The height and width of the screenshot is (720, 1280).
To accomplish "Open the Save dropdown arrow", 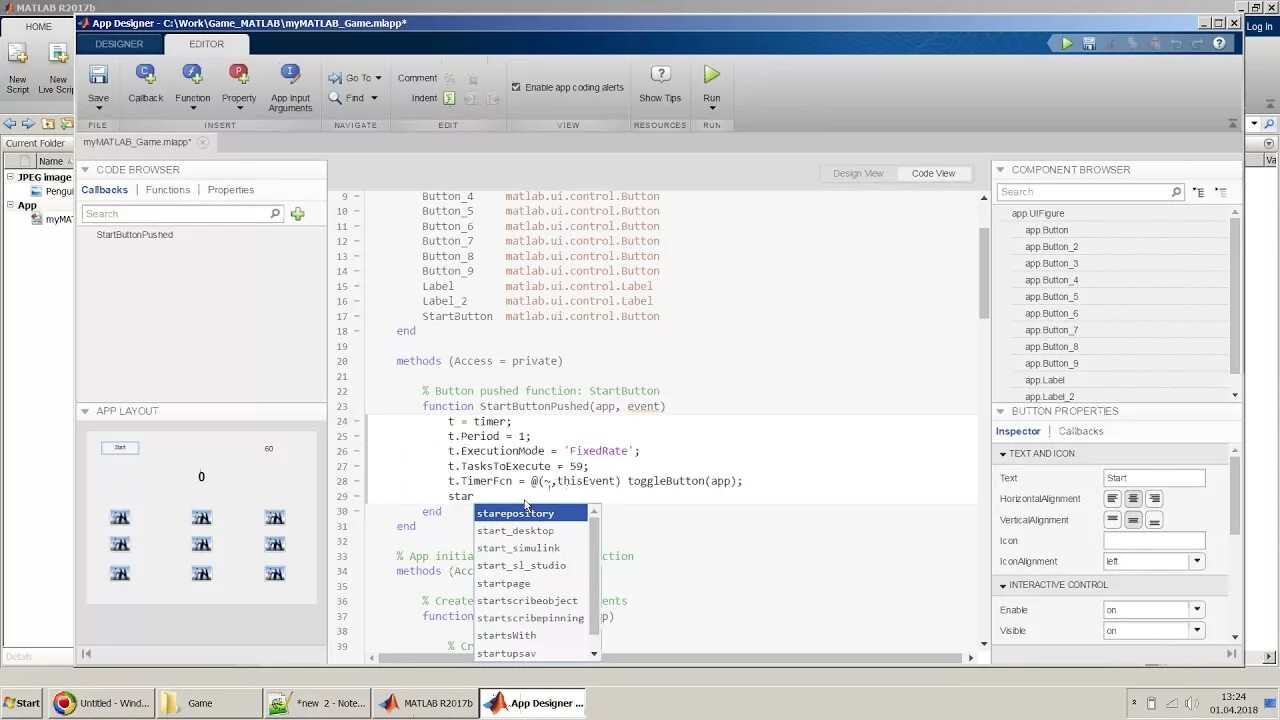I will [x=98, y=108].
